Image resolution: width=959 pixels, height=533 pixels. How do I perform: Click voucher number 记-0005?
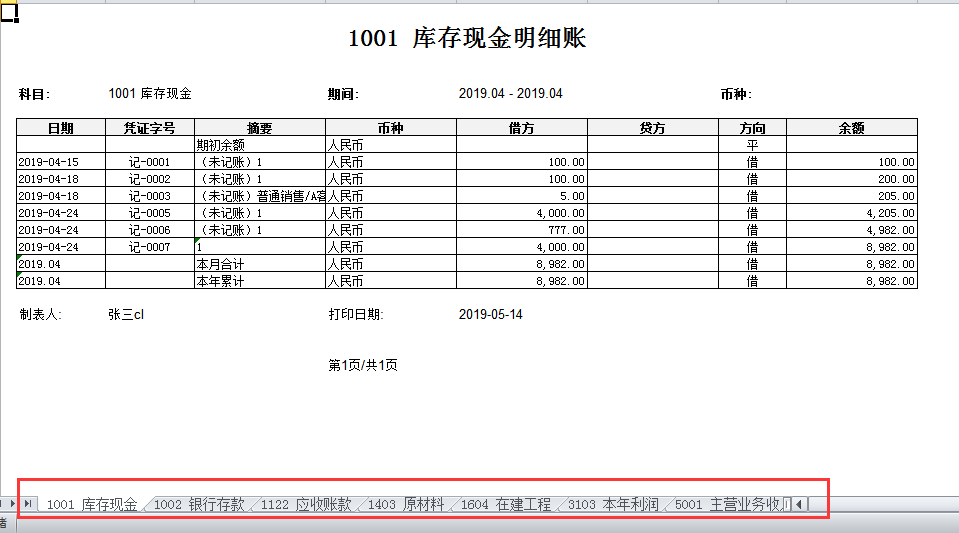150,213
